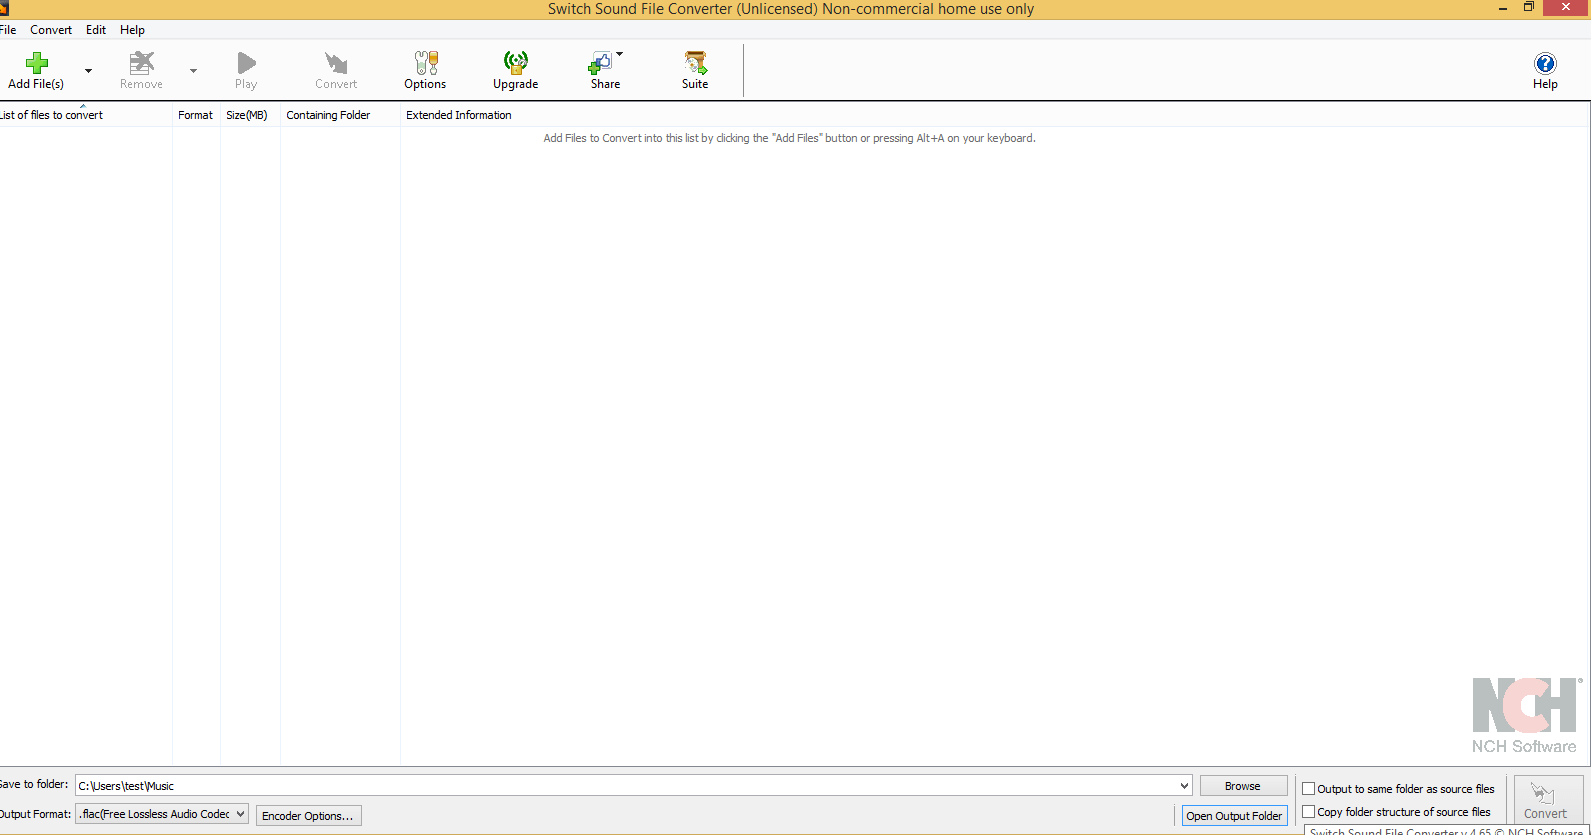The width and height of the screenshot is (1591, 835).
Task: Open the Convert menu in the menu bar
Action: [51, 30]
